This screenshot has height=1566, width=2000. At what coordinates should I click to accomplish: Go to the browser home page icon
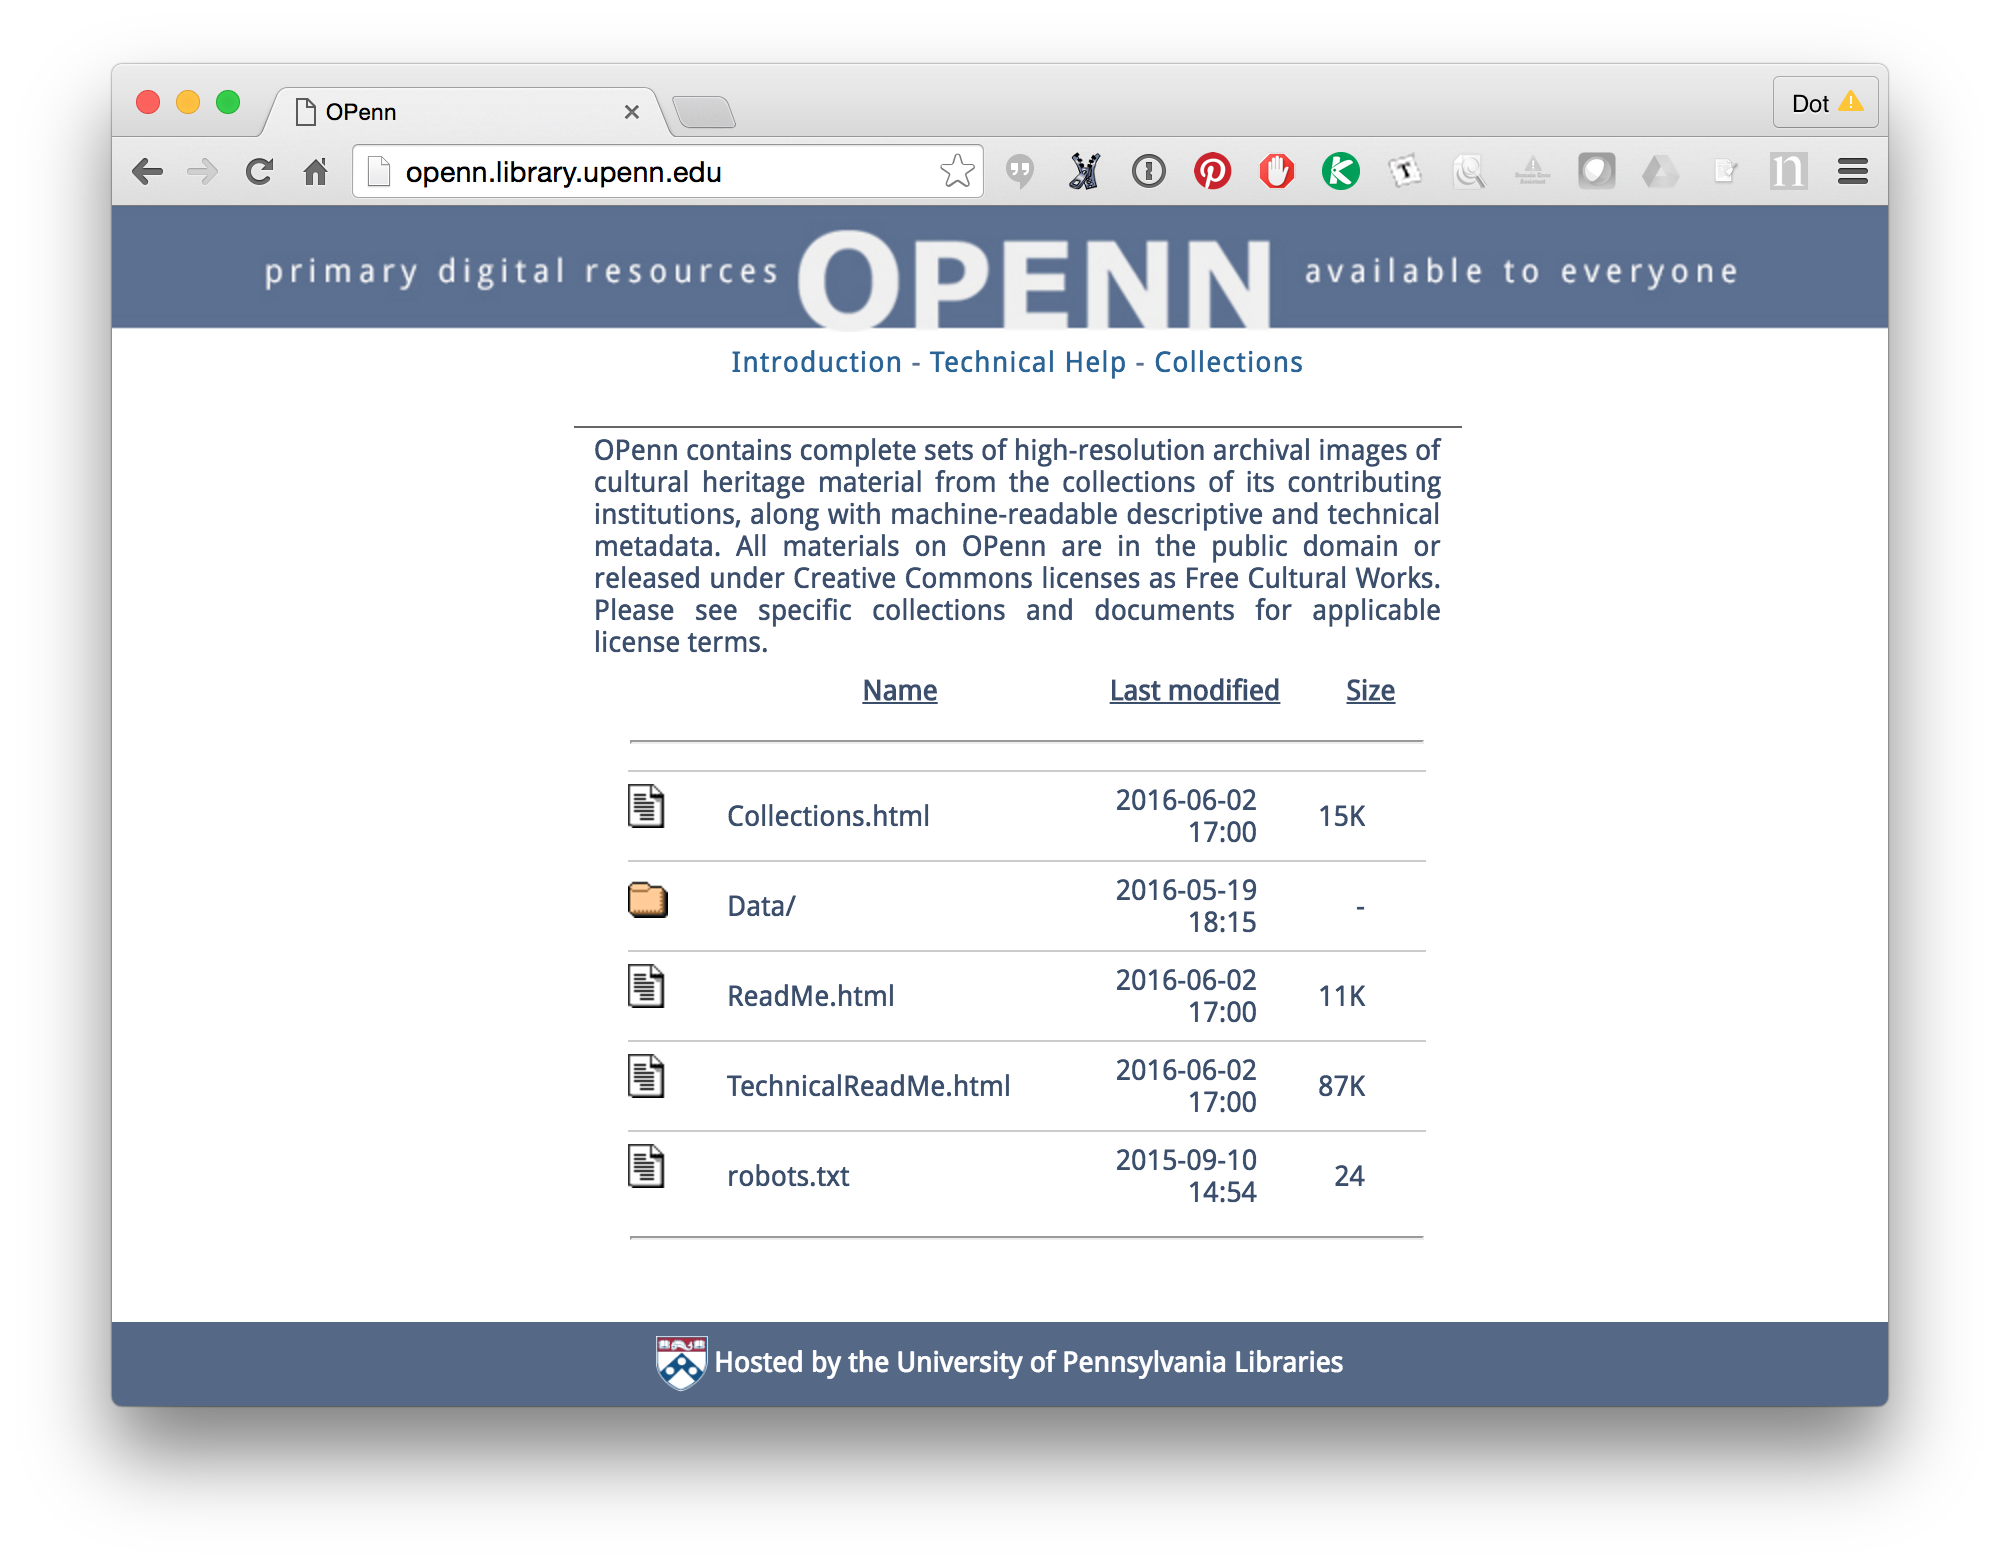(316, 172)
